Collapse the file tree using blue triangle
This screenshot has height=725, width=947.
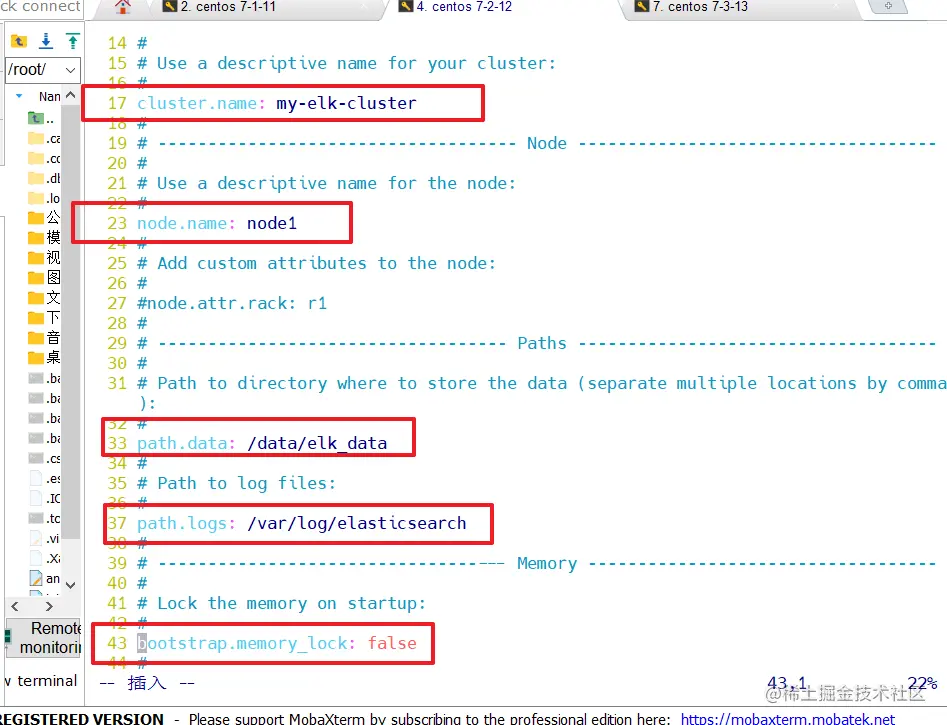pos(19,96)
